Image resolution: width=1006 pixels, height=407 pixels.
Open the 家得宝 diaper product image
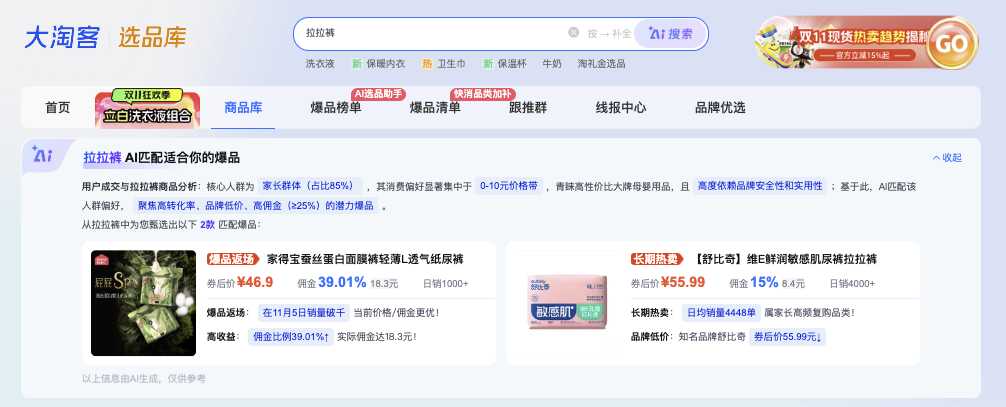[144, 303]
